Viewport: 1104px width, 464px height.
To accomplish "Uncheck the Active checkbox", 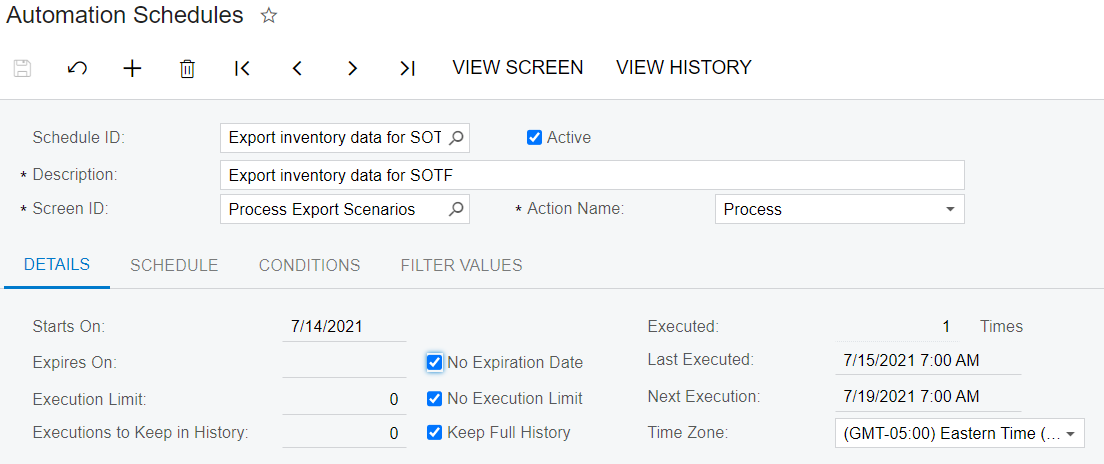I will point(534,138).
